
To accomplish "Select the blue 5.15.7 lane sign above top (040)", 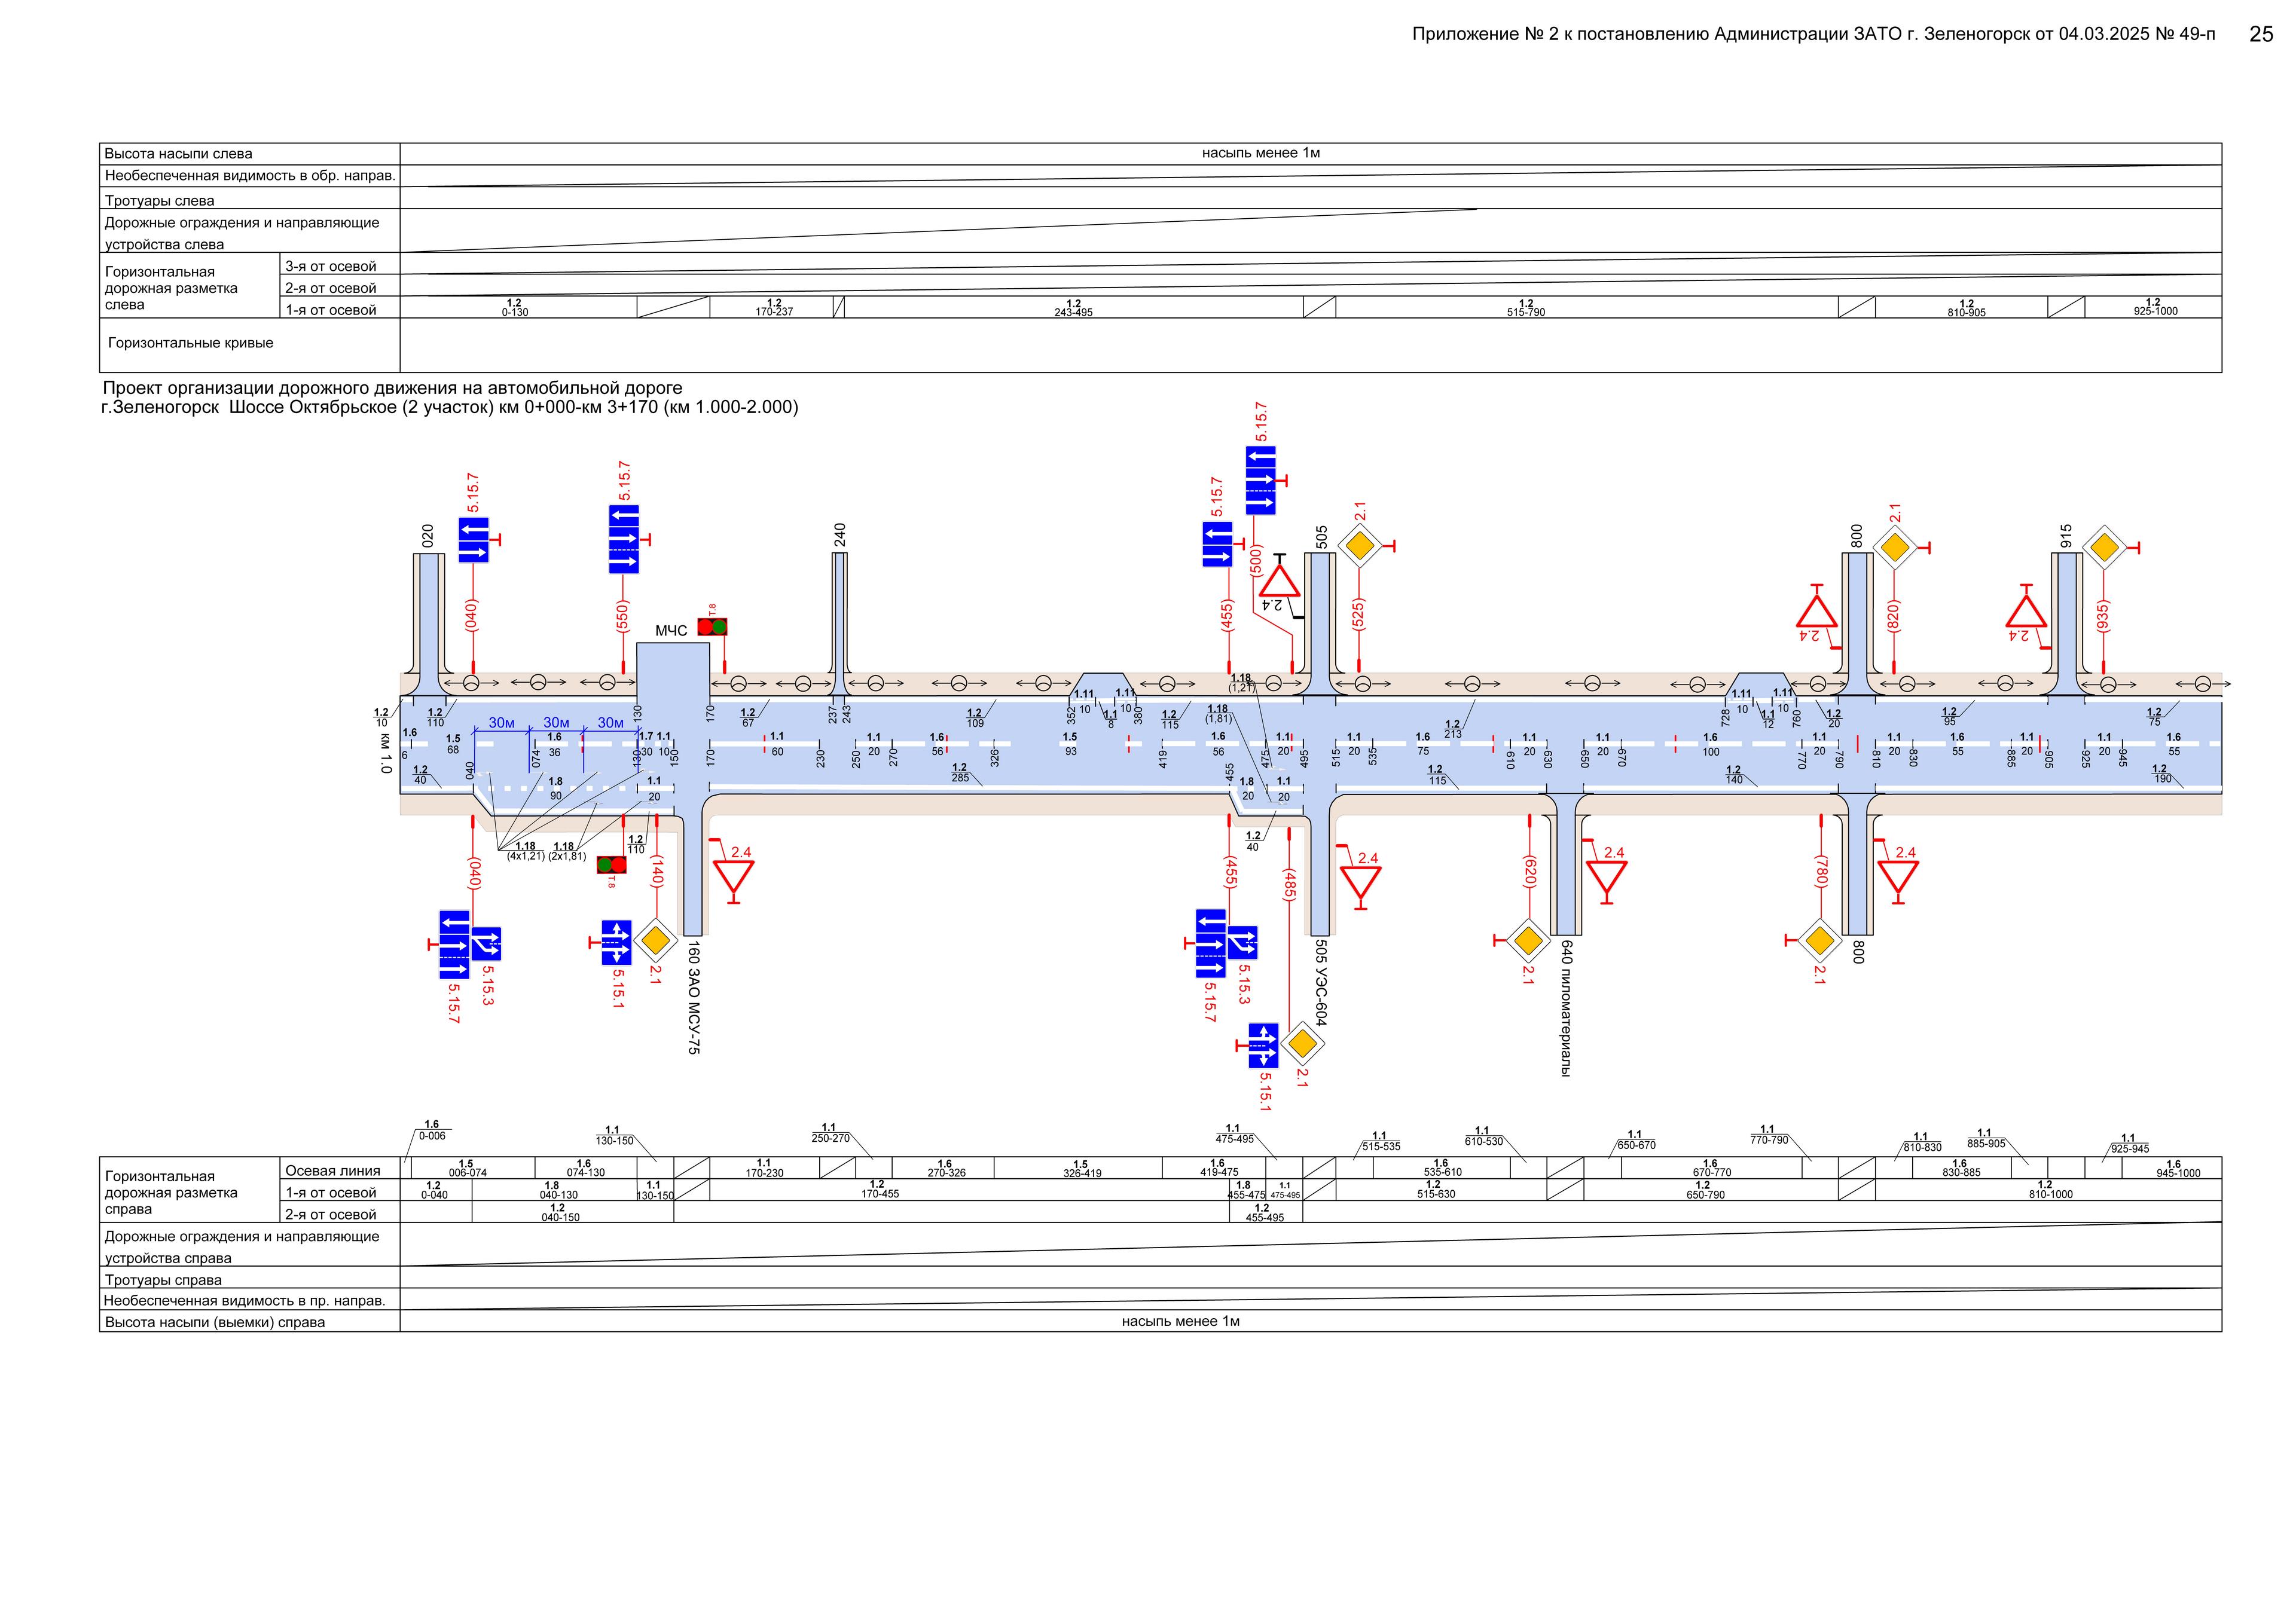I will click(473, 540).
